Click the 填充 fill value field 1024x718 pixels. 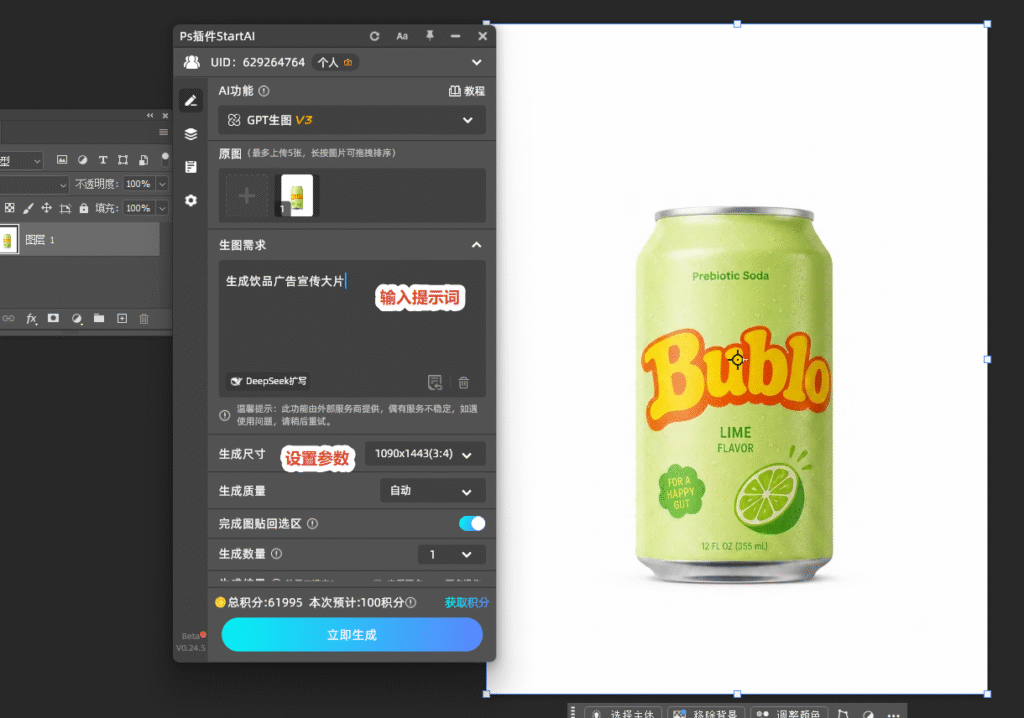[x=138, y=208]
